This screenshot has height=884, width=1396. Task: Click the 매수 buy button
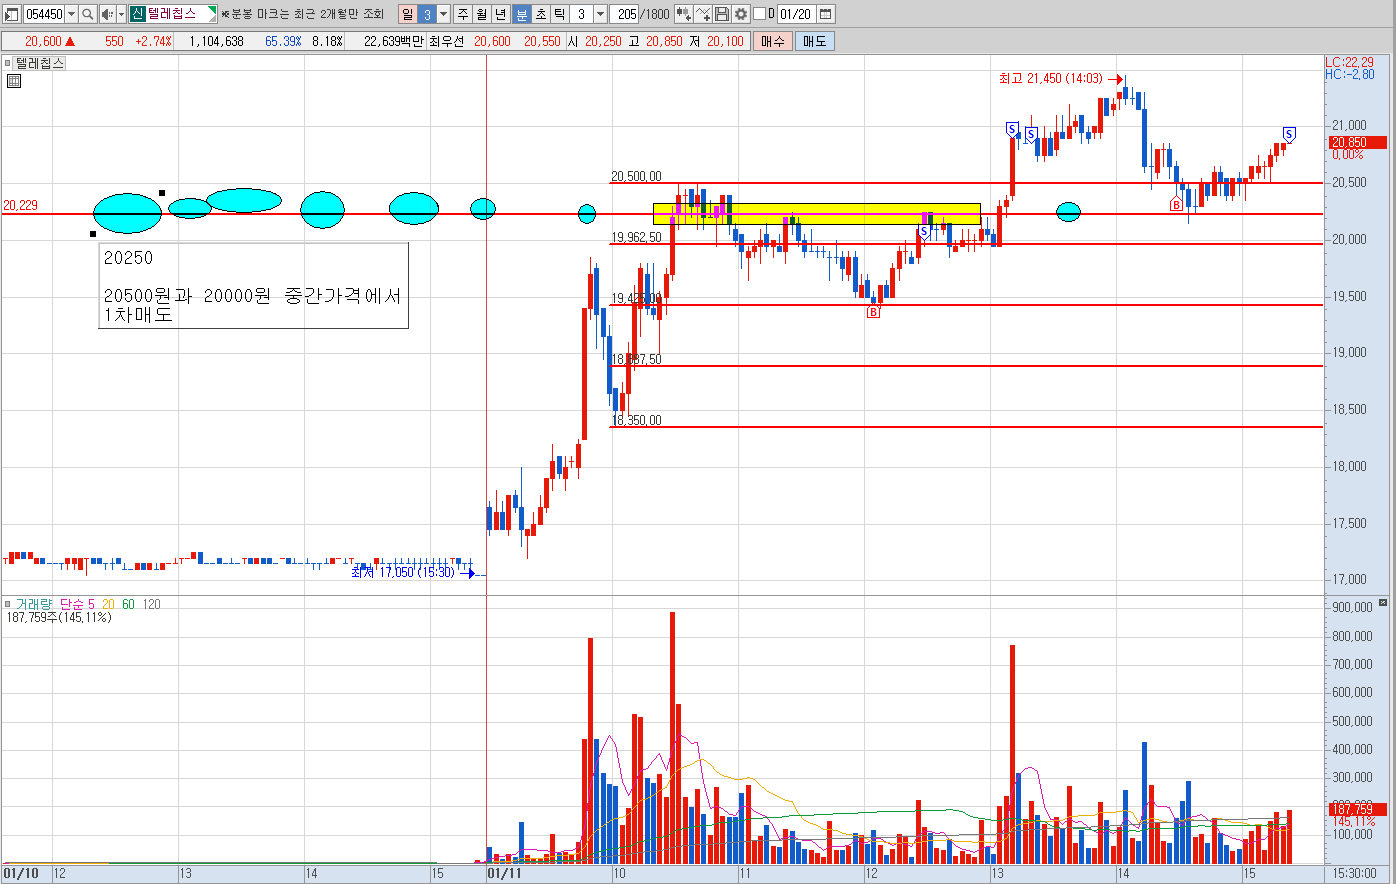pos(773,41)
